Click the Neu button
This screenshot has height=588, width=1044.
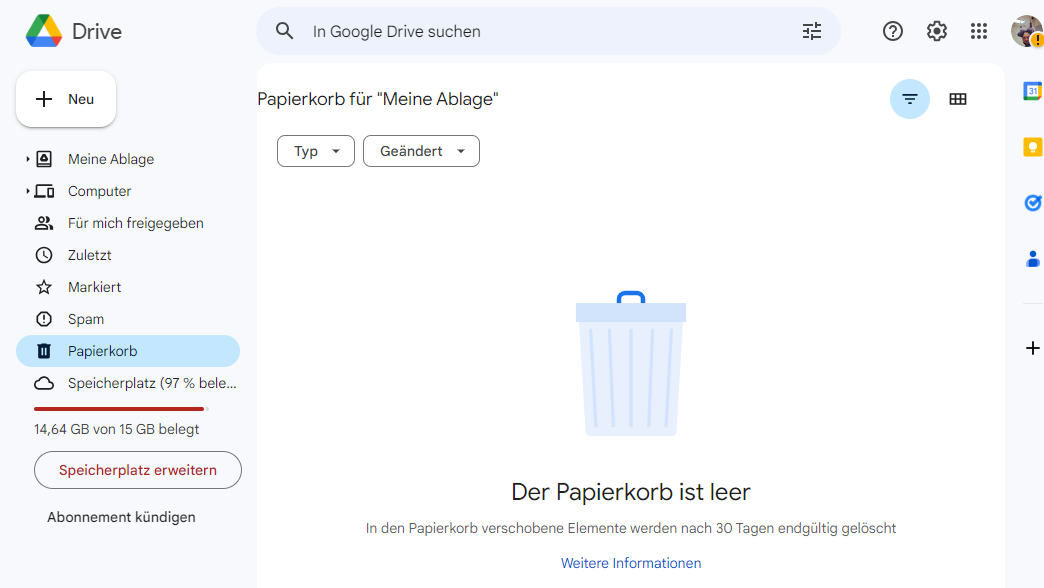66,99
